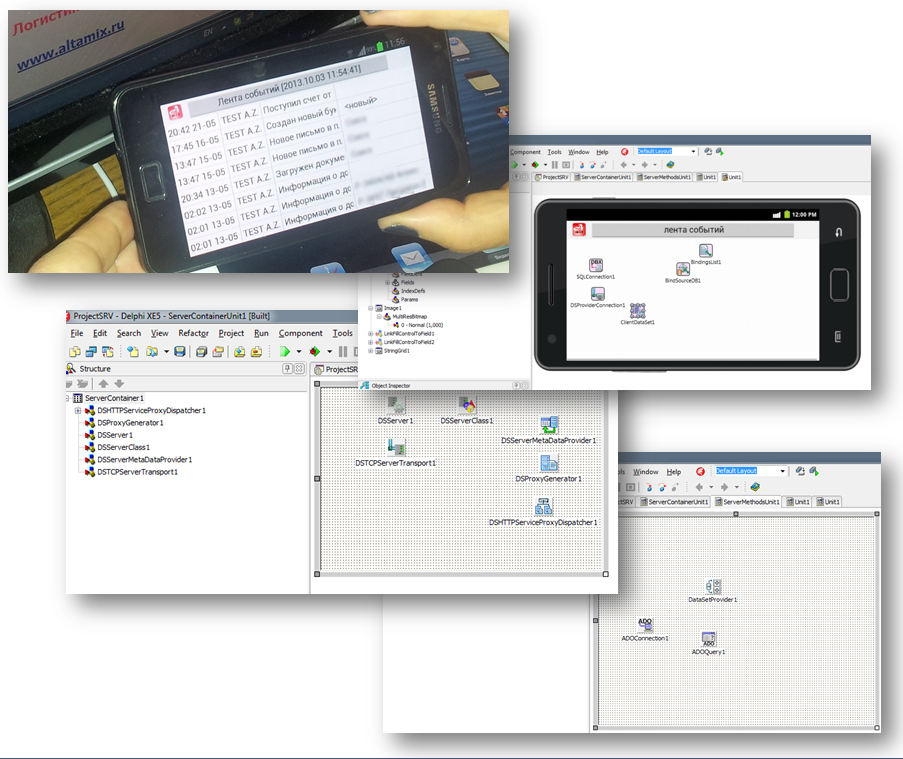Collapse ServerContainer1 root node in Structure tree
Image resolution: width=903 pixels, height=759 pixels.
point(67,398)
